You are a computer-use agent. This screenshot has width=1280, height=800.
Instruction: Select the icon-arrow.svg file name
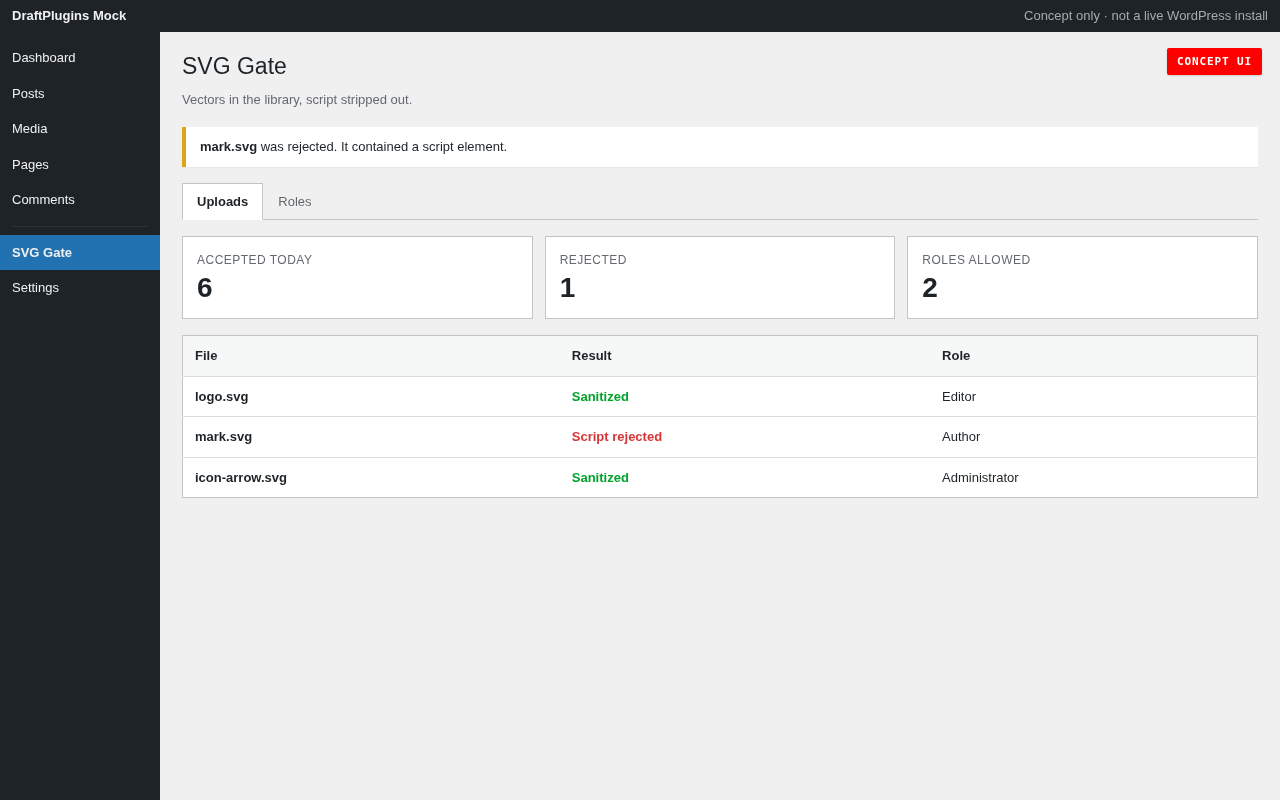tap(241, 478)
